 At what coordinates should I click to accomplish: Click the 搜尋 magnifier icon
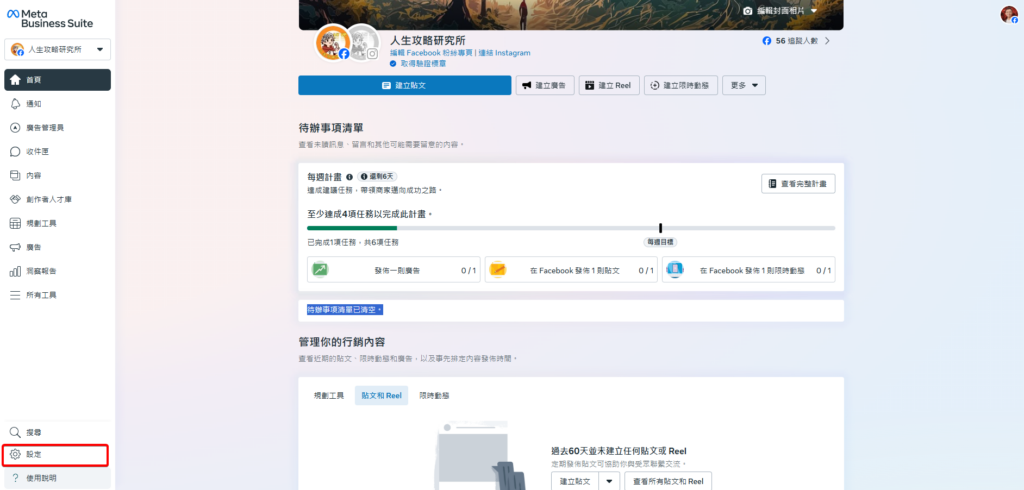coord(15,432)
